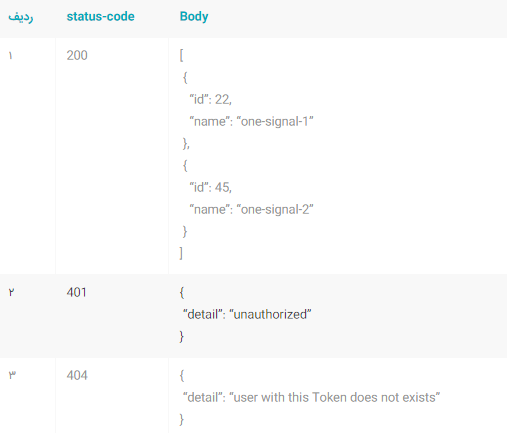Click the Body column header
Screen dimensions: 507x433
[x=194, y=17]
